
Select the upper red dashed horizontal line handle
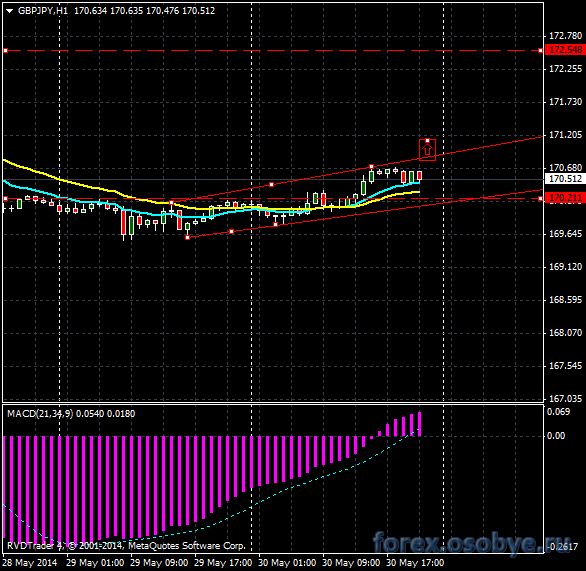5,50
